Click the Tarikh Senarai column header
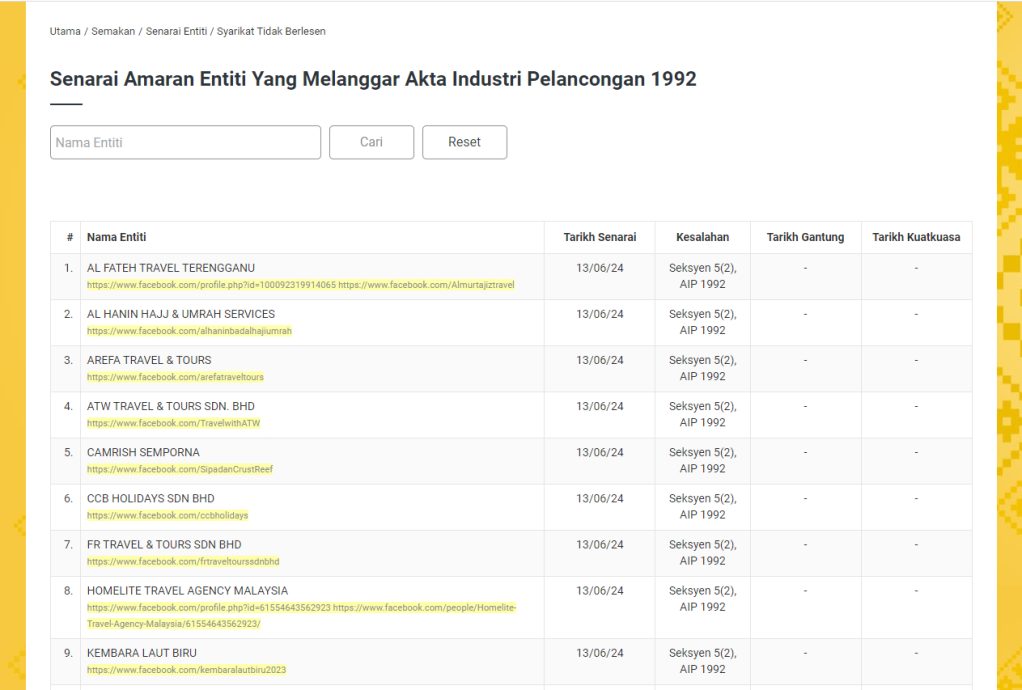 pyautogui.click(x=600, y=237)
